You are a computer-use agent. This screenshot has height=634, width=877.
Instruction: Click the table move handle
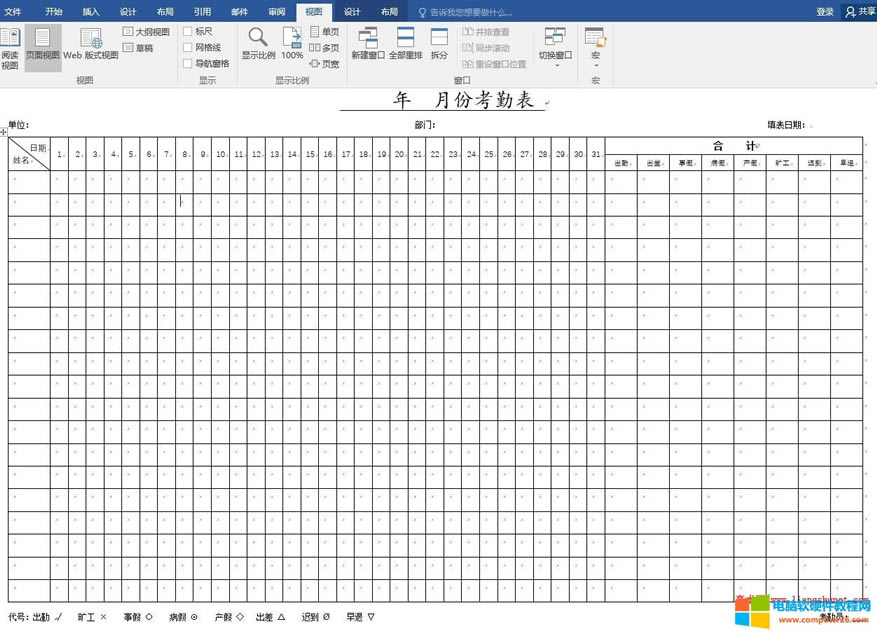4,132
